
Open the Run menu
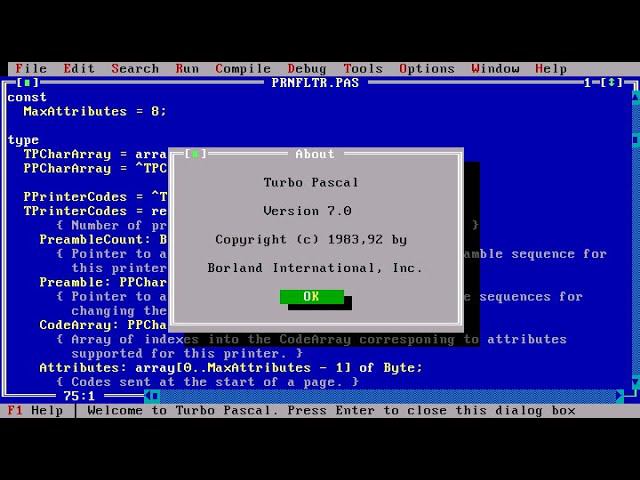coord(187,69)
